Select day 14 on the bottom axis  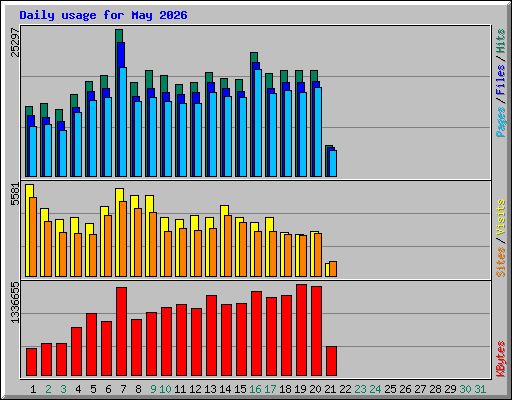pos(225,389)
